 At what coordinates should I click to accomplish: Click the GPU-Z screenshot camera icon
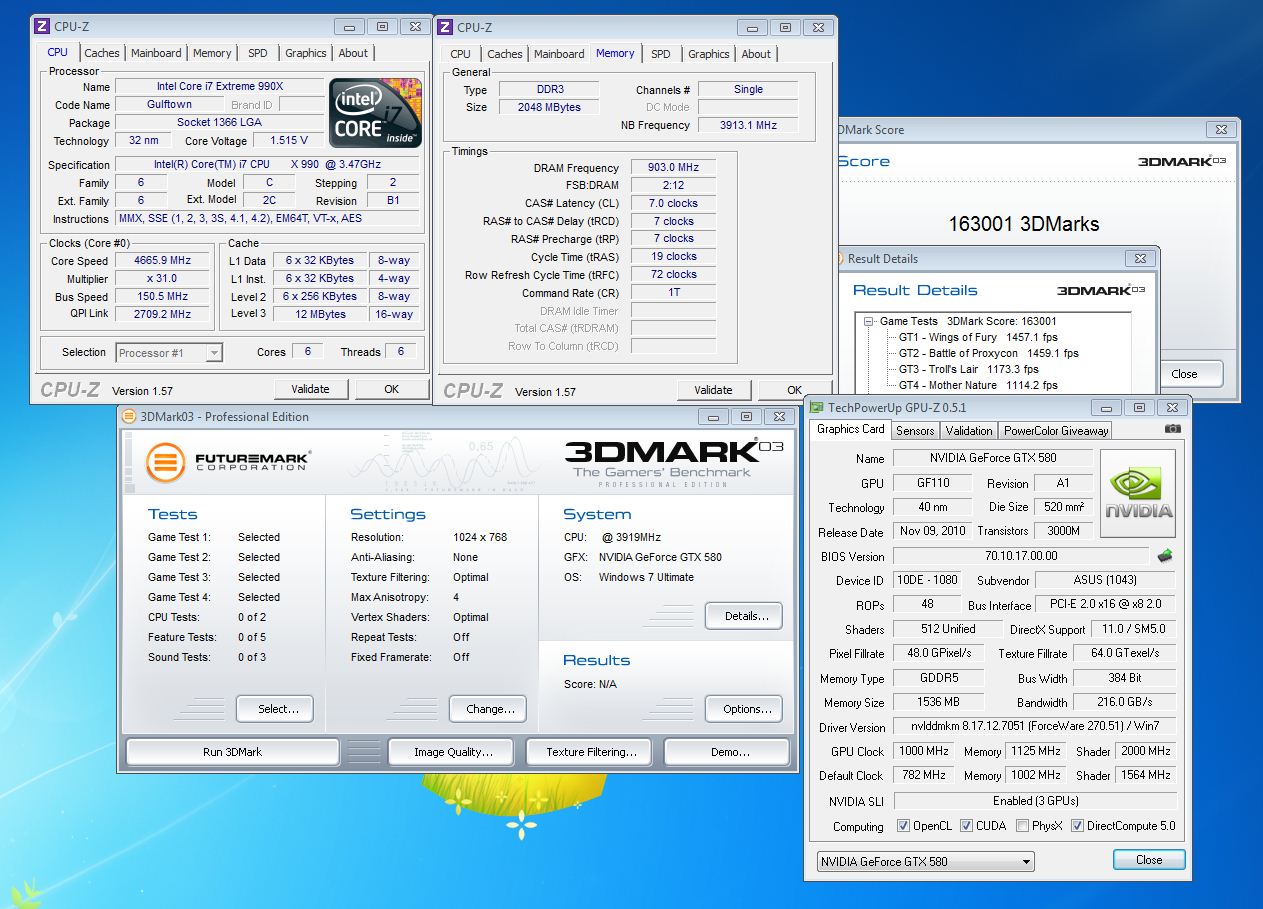1173,429
